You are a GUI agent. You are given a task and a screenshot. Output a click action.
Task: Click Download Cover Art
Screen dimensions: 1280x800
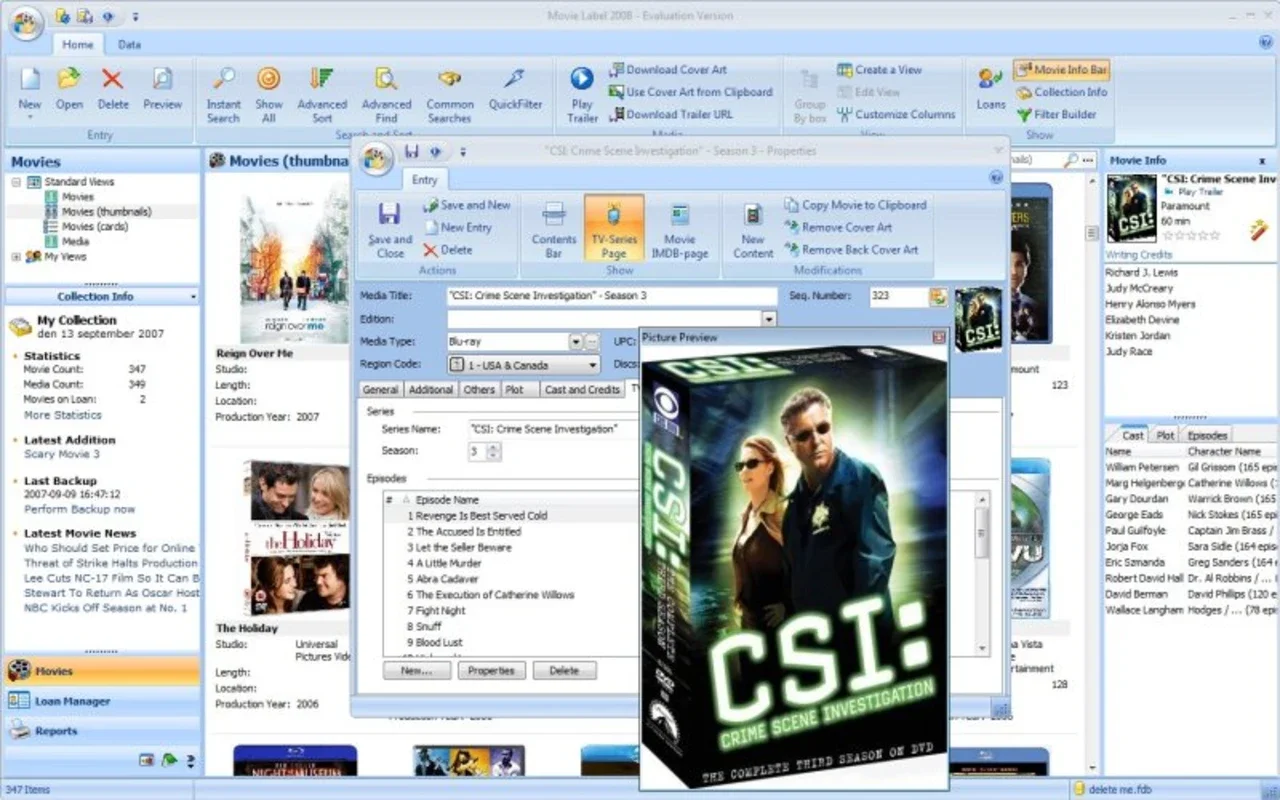click(x=668, y=70)
